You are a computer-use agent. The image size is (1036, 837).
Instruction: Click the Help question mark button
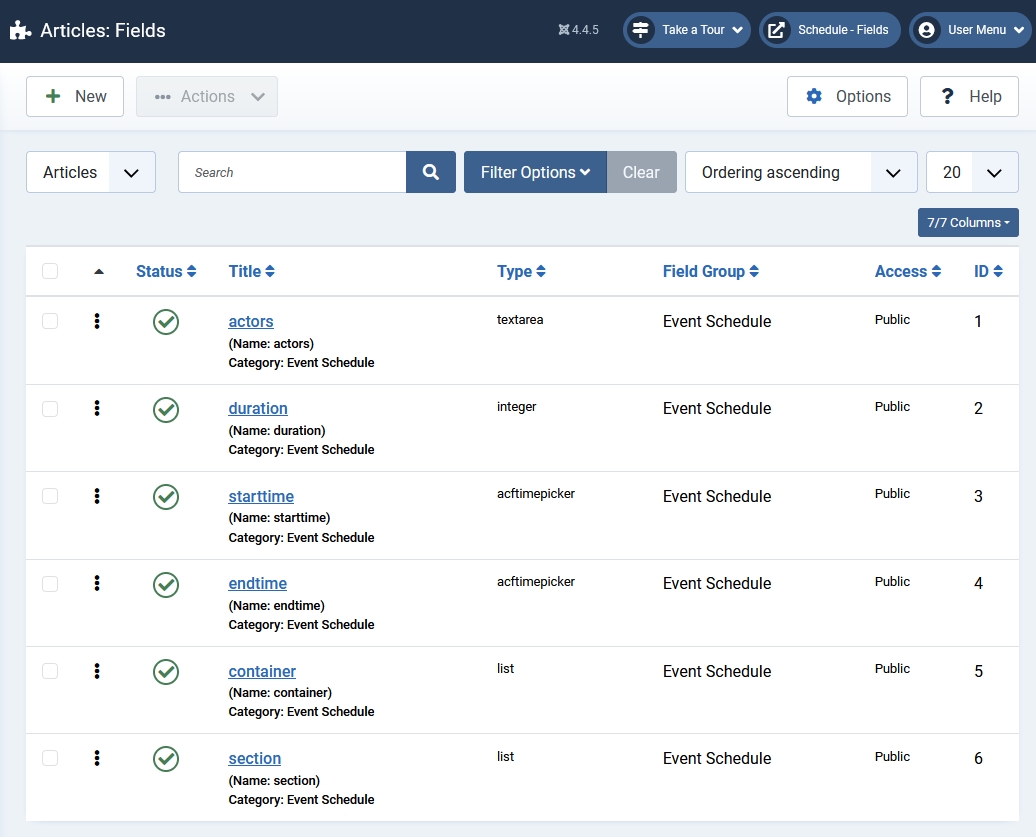coord(969,96)
